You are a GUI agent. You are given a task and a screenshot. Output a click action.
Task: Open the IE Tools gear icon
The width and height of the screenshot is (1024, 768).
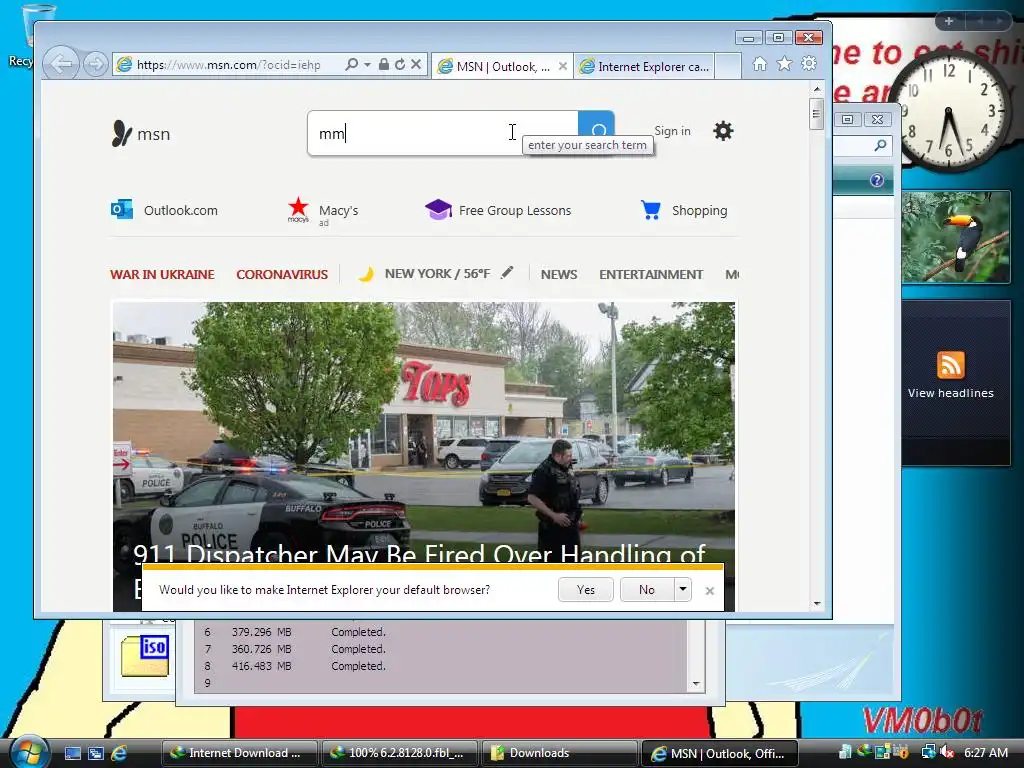coord(809,63)
